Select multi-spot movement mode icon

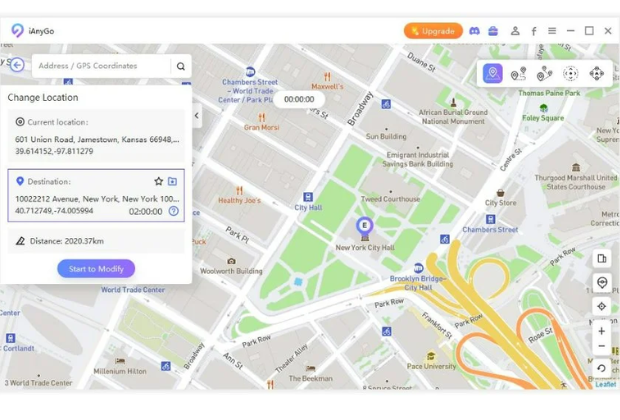pos(544,74)
